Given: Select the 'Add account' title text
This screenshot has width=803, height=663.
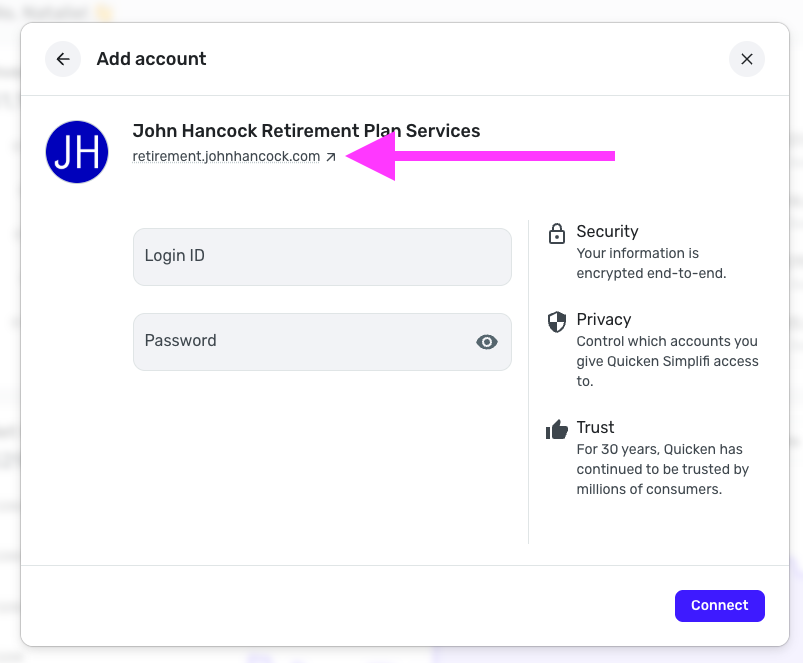Looking at the screenshot, I should tap(152, 59).
